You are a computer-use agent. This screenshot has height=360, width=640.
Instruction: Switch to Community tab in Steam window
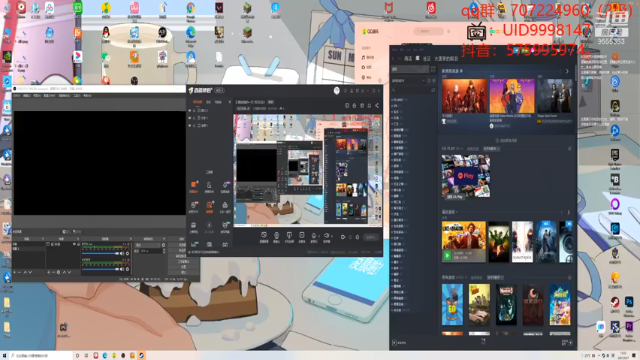tap(427, 59)
